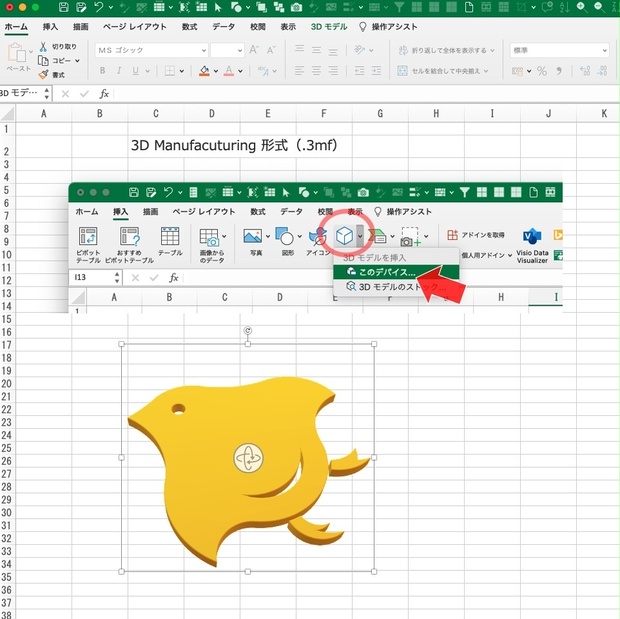The width and height of the screenshot is (620, 619).
Task: Click the red font color swatch
Action: pyautogui.click(x=229, y=71)
